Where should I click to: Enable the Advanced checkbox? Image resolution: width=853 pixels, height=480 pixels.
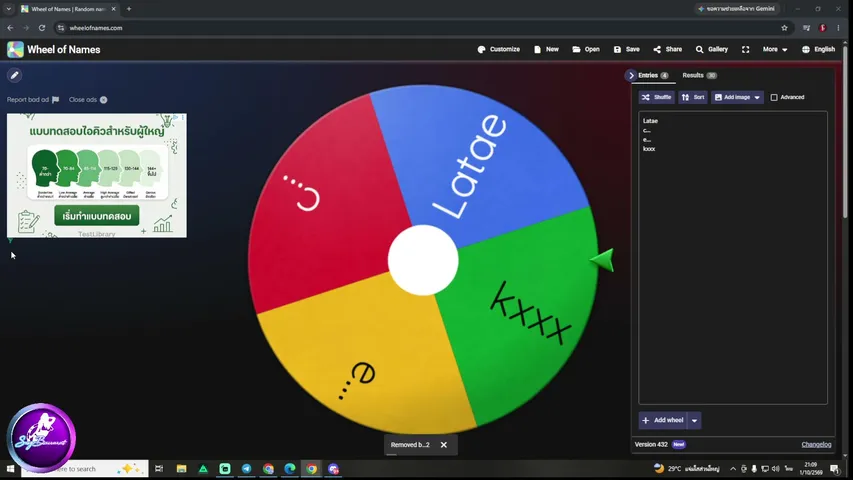[774, 97]
